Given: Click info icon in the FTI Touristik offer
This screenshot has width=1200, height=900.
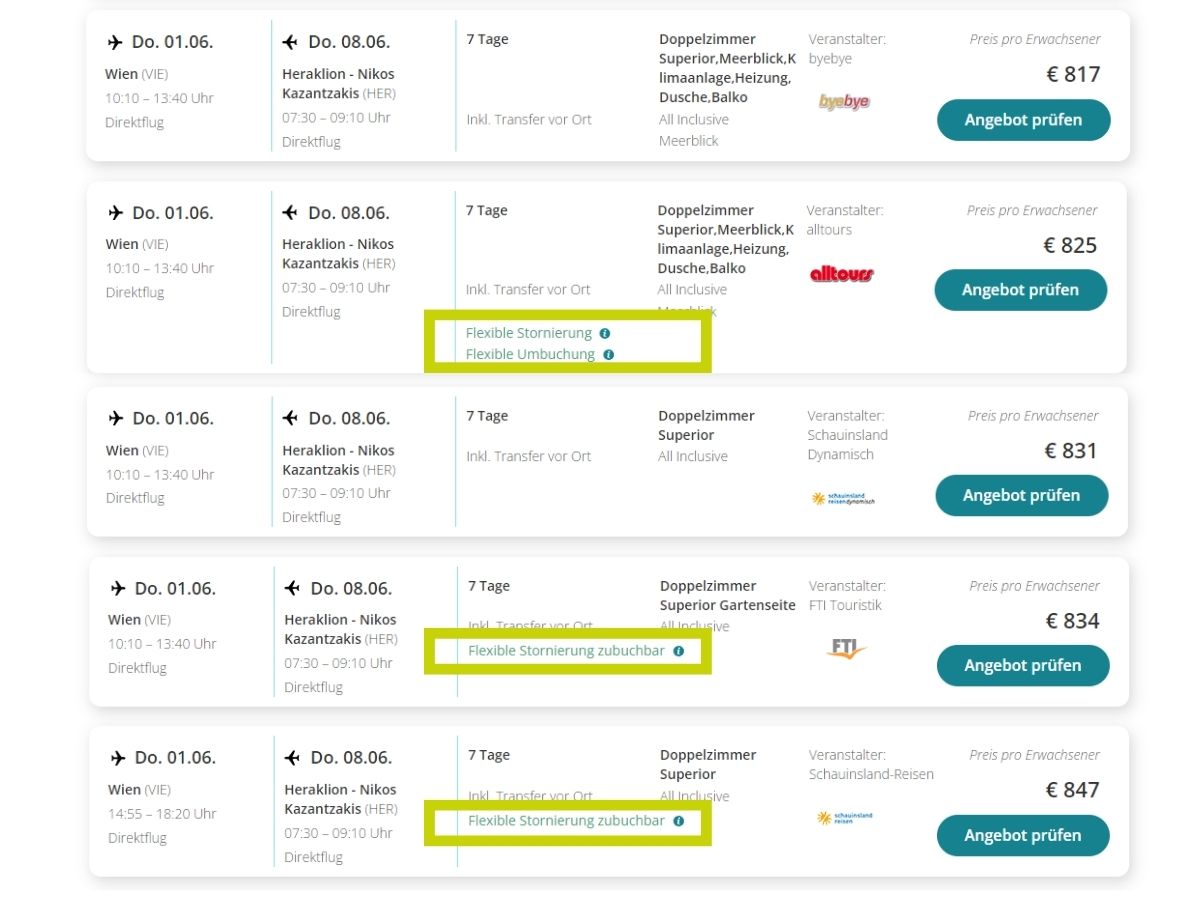Looking at the screenshot, I should pos(679,651).
